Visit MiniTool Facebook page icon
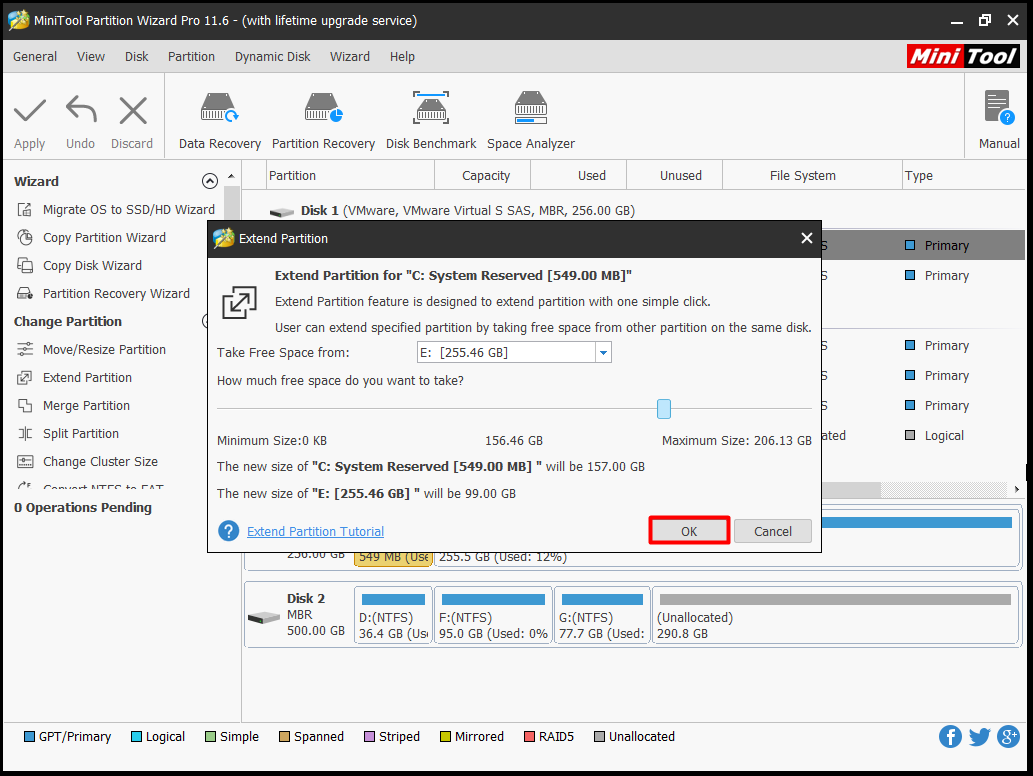Screen dimensions: 1033x776 point(950,737)
